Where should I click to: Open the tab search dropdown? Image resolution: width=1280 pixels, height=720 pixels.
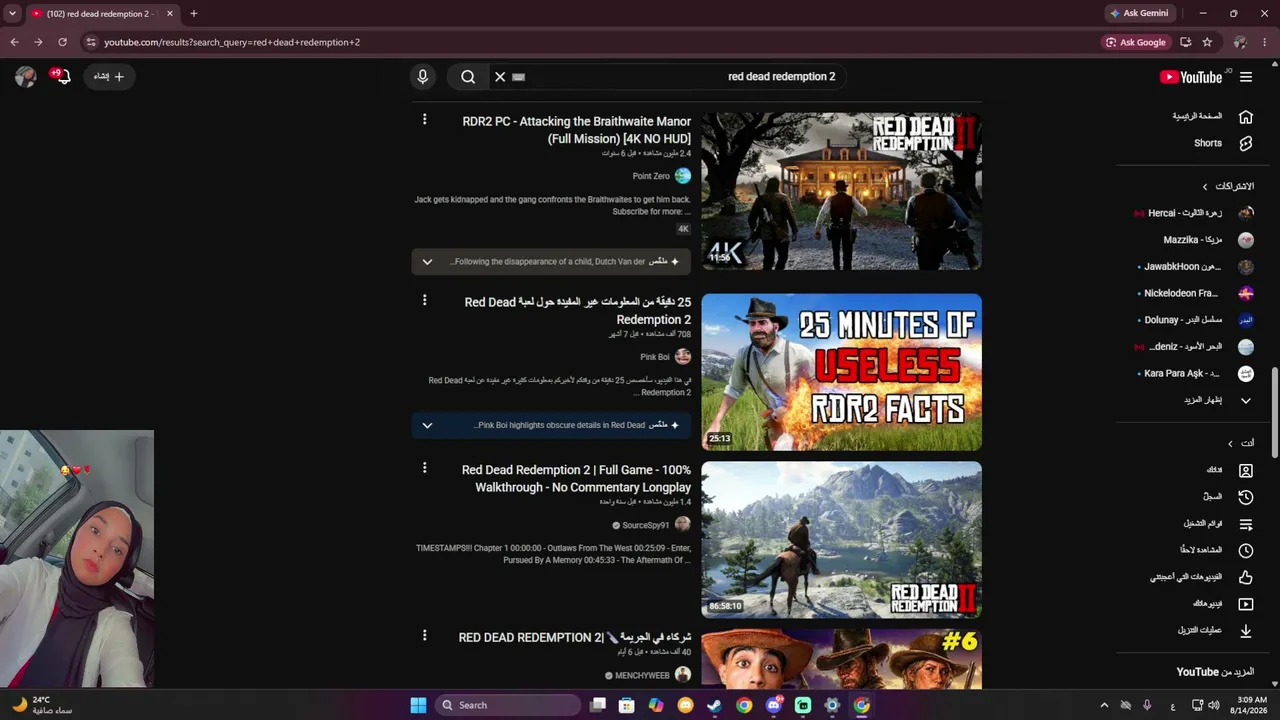12,14
